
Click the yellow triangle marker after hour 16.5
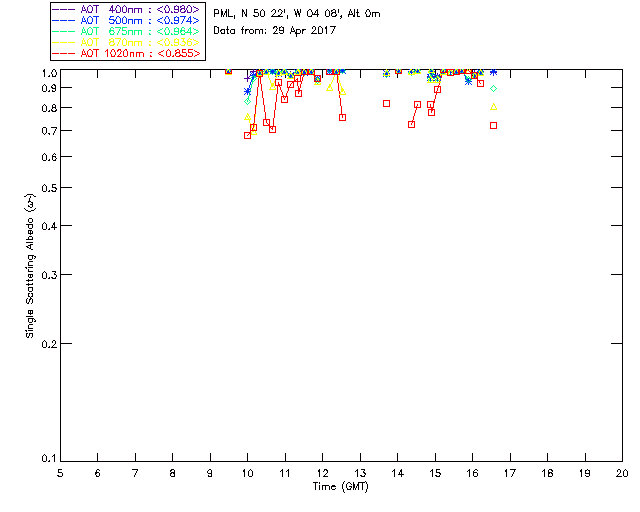click(x=493, y=107)
